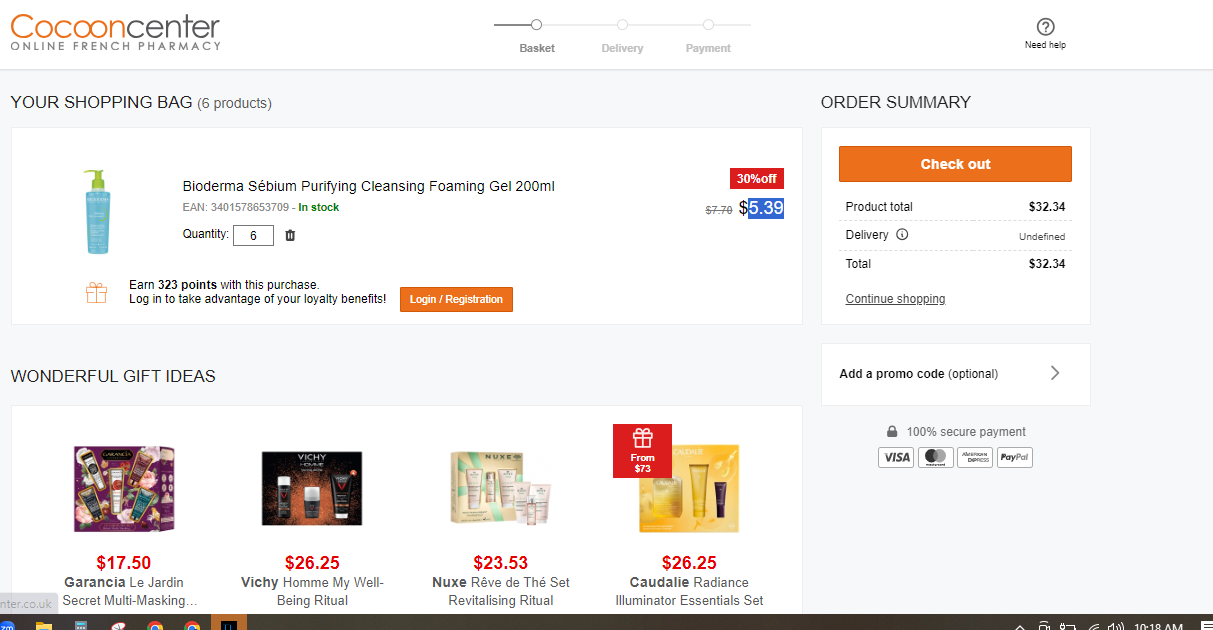
Task: Follow the Continue shopping link
Action: [x=895, y=299]
